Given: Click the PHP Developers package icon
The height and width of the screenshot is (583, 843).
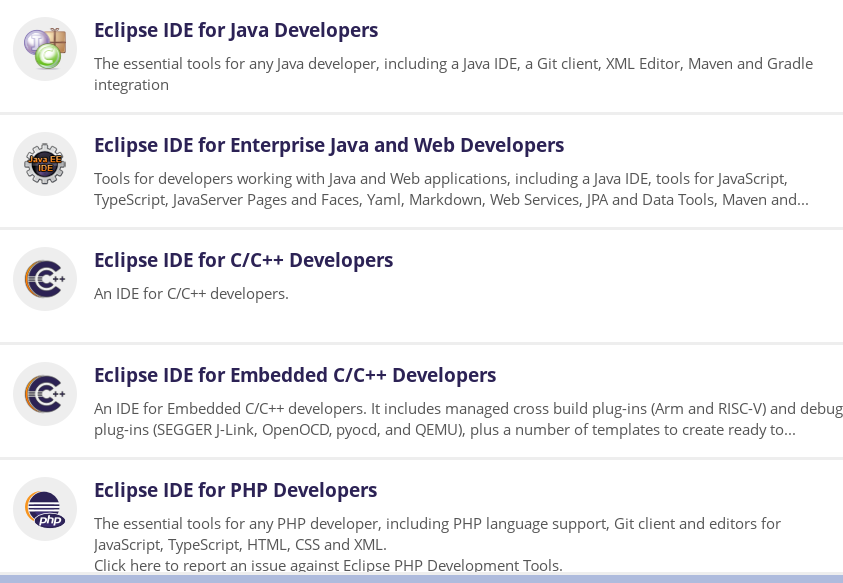Looking at the screenshot, I should 45,509.
